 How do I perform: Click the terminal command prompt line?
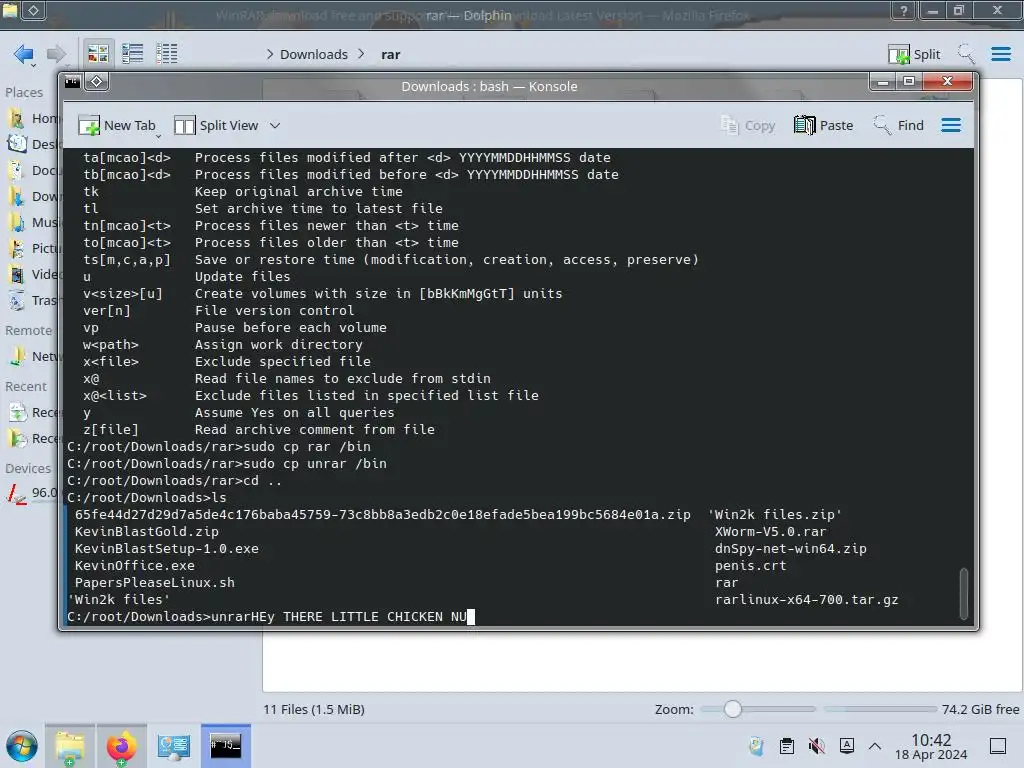(x=272, y=616)
